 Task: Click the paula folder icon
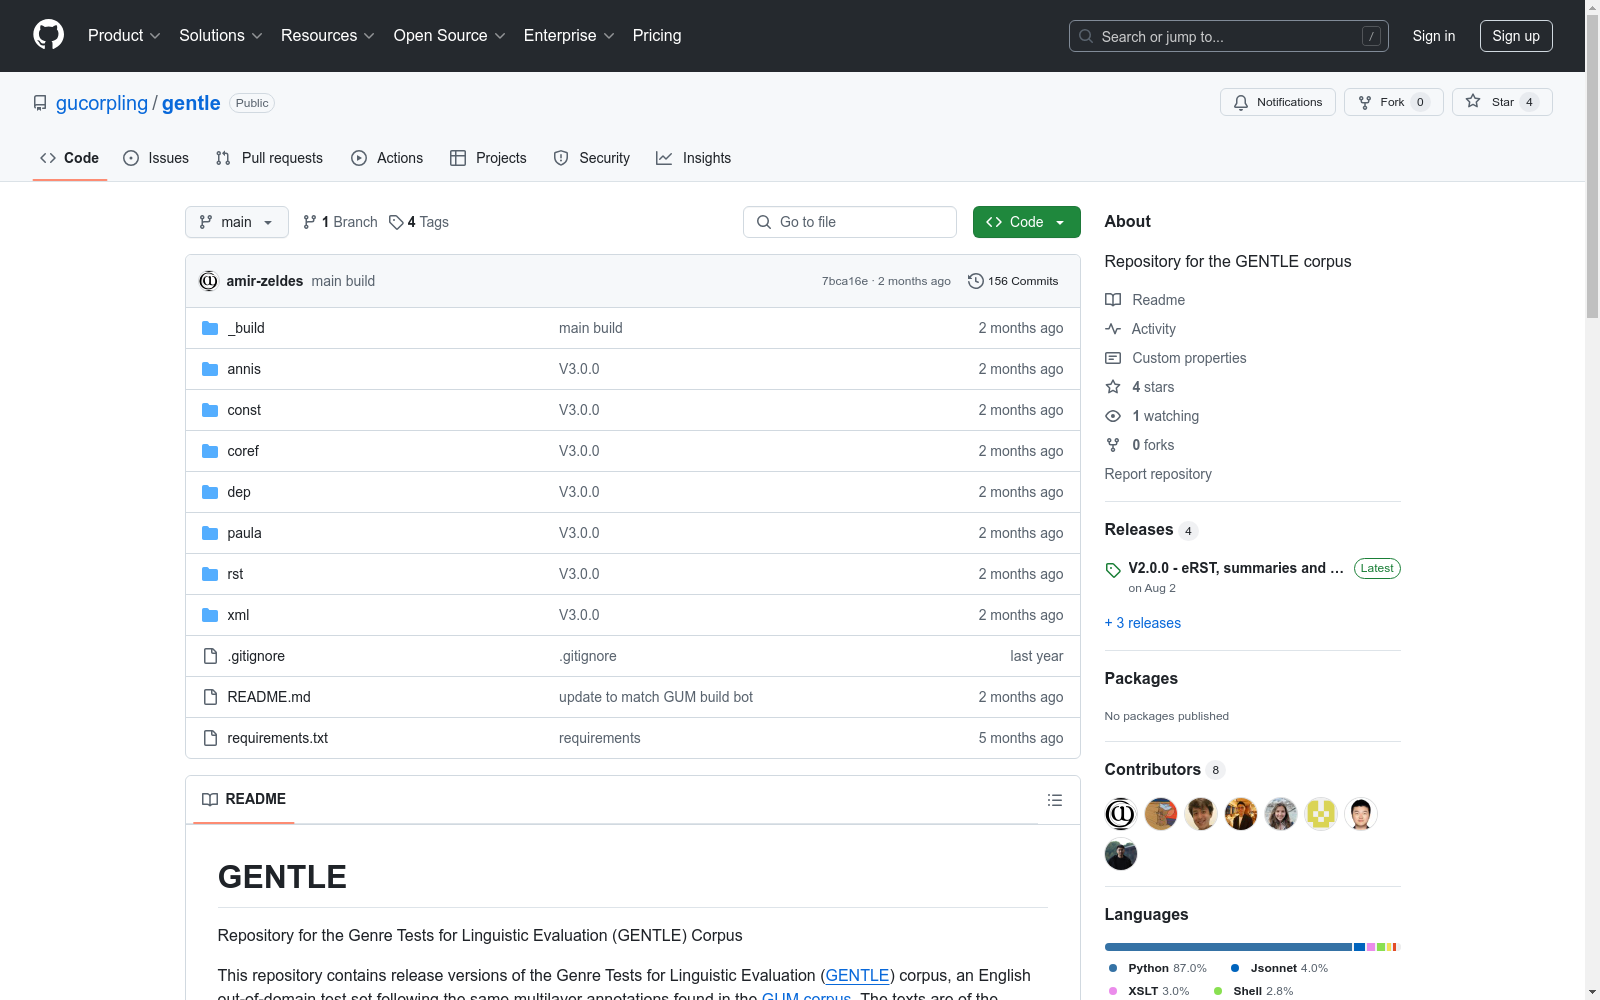click(210, 533)
